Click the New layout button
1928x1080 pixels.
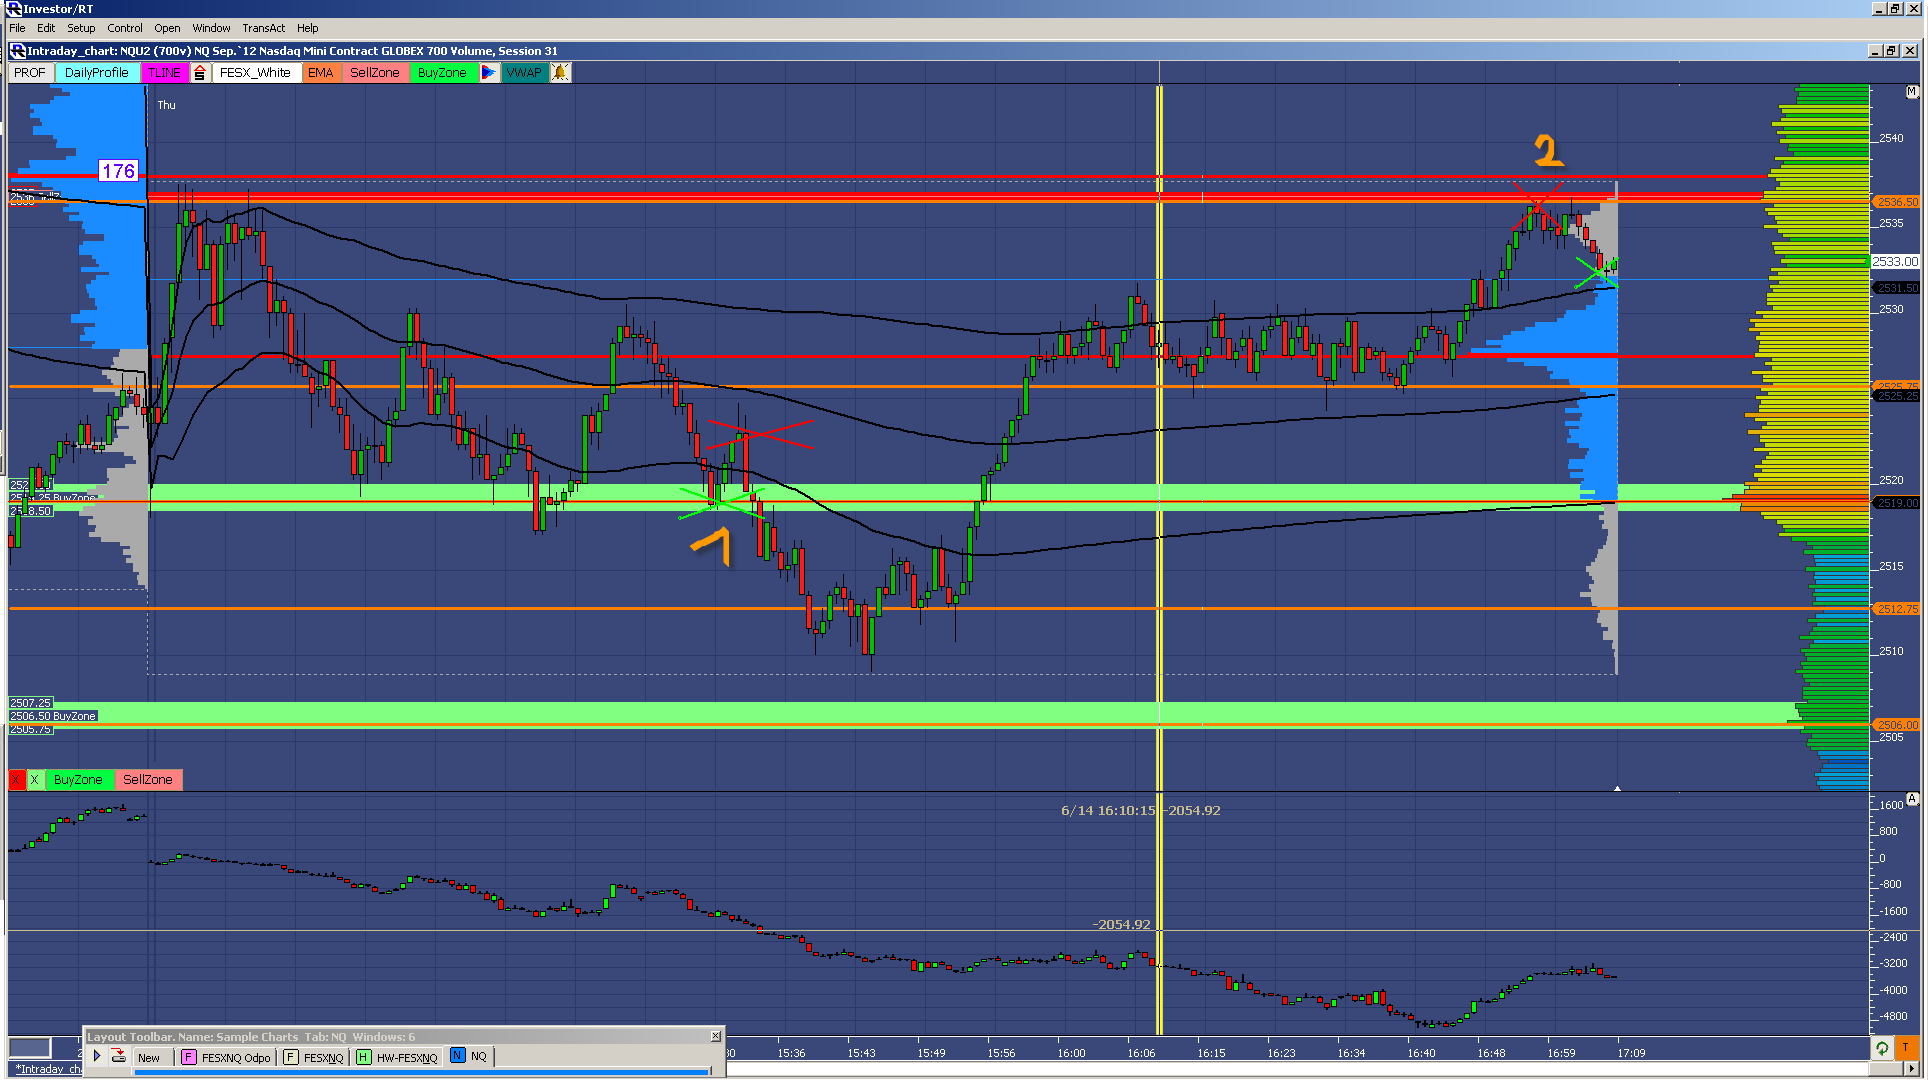coord(149,1057)
